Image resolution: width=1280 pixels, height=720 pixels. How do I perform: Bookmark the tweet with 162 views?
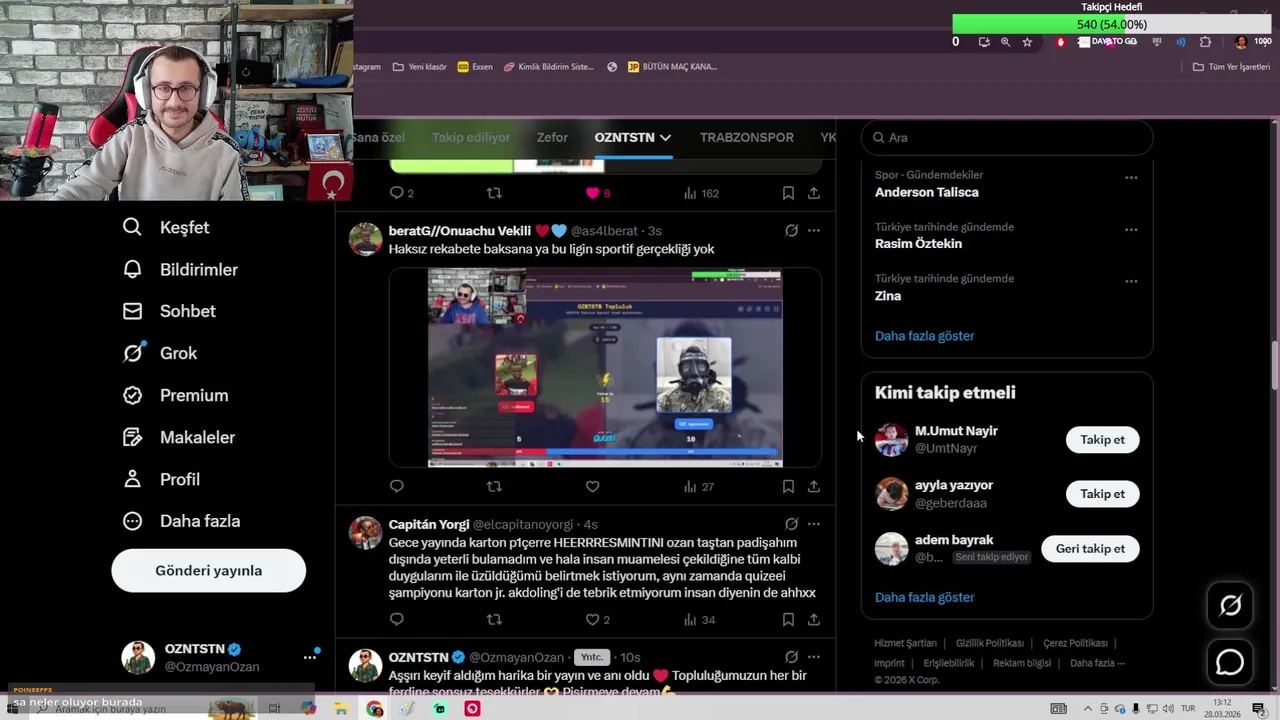[x=788, y=193]
